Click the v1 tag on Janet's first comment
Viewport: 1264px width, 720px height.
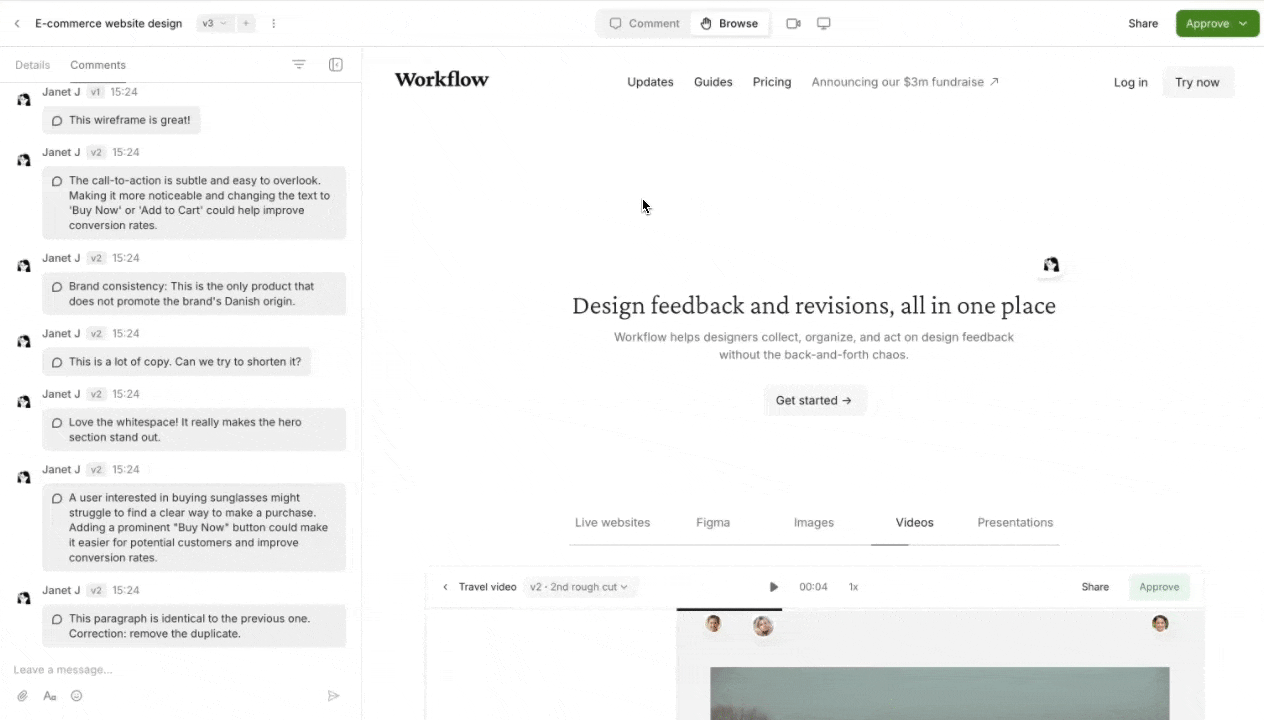[x=96, y=92]
